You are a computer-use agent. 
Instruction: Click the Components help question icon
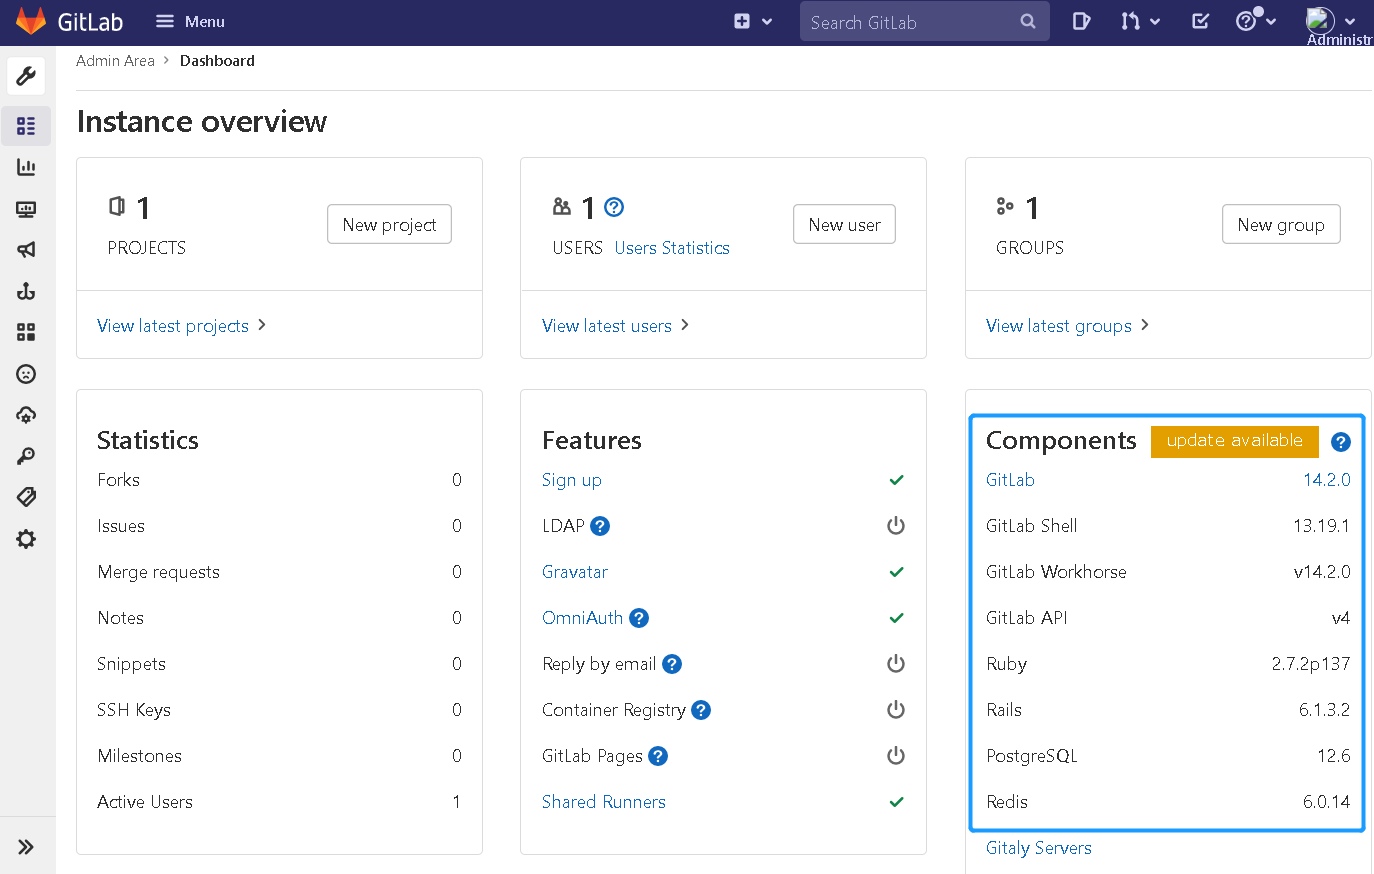tap(1341, 442)
